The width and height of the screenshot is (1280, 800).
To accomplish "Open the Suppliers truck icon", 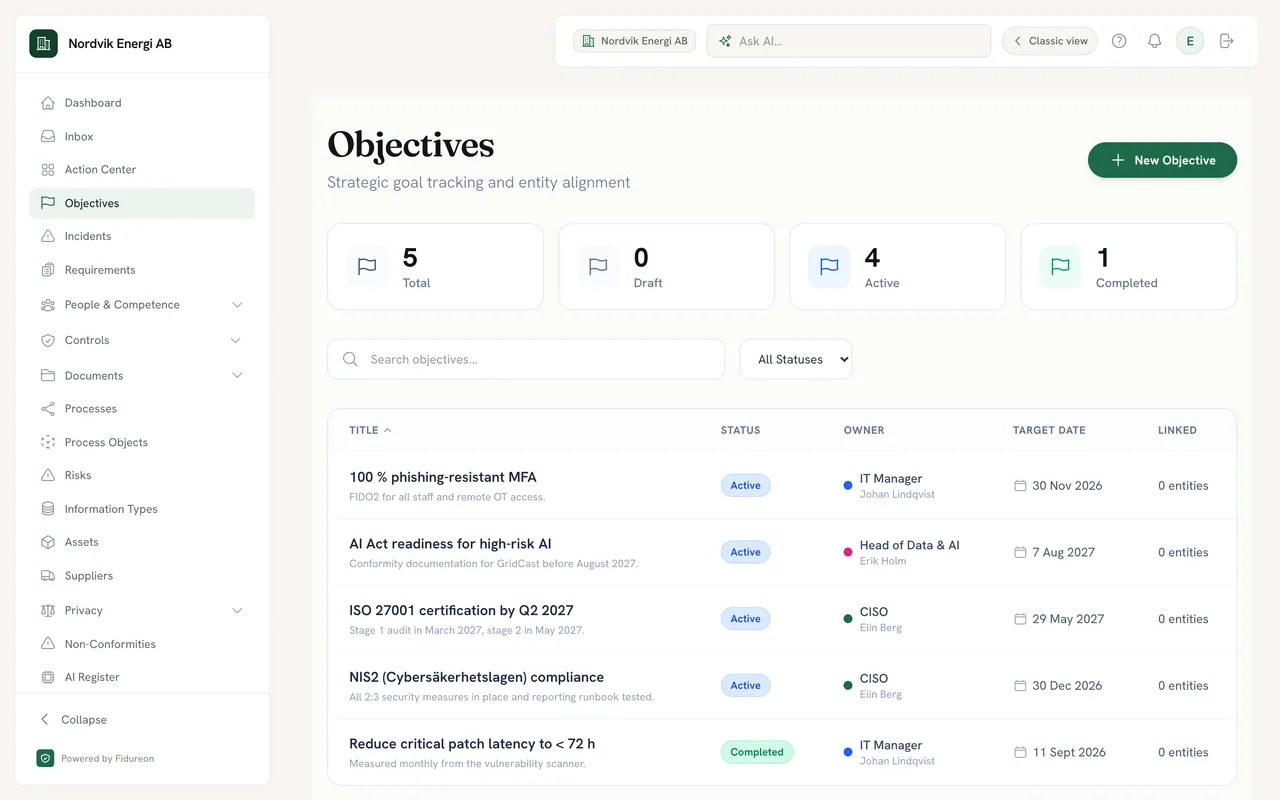I will coord(47,576).
